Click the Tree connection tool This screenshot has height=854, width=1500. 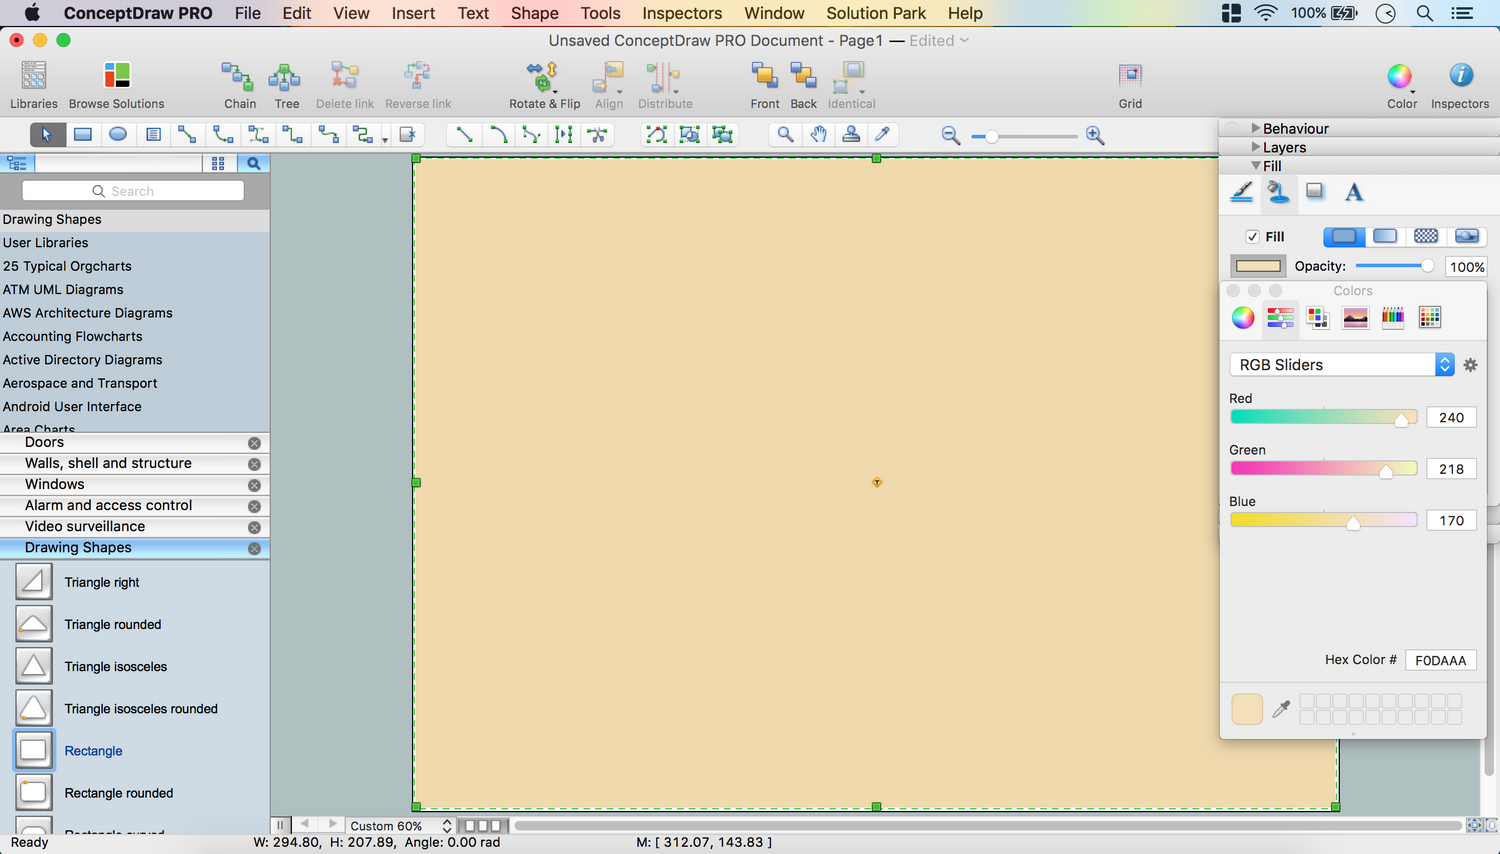tap(286, 84)
